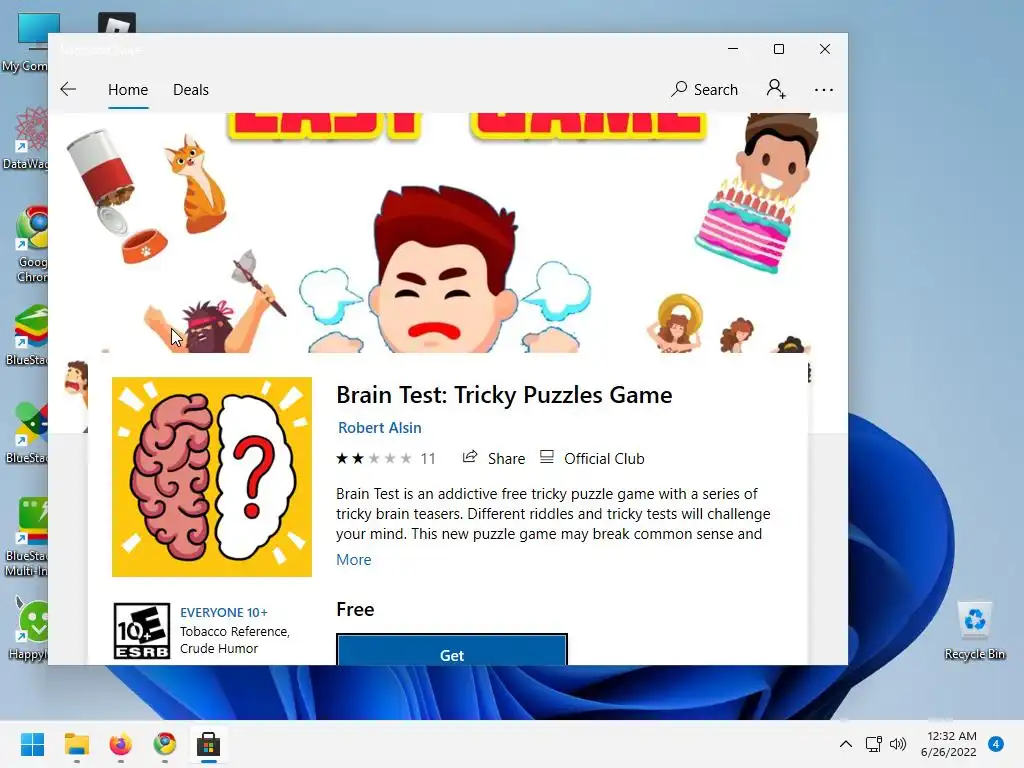The height and width of the screenshot is (768, 1024).
Task: Click the Brain Test app icon
Action: tap(212, 477)
